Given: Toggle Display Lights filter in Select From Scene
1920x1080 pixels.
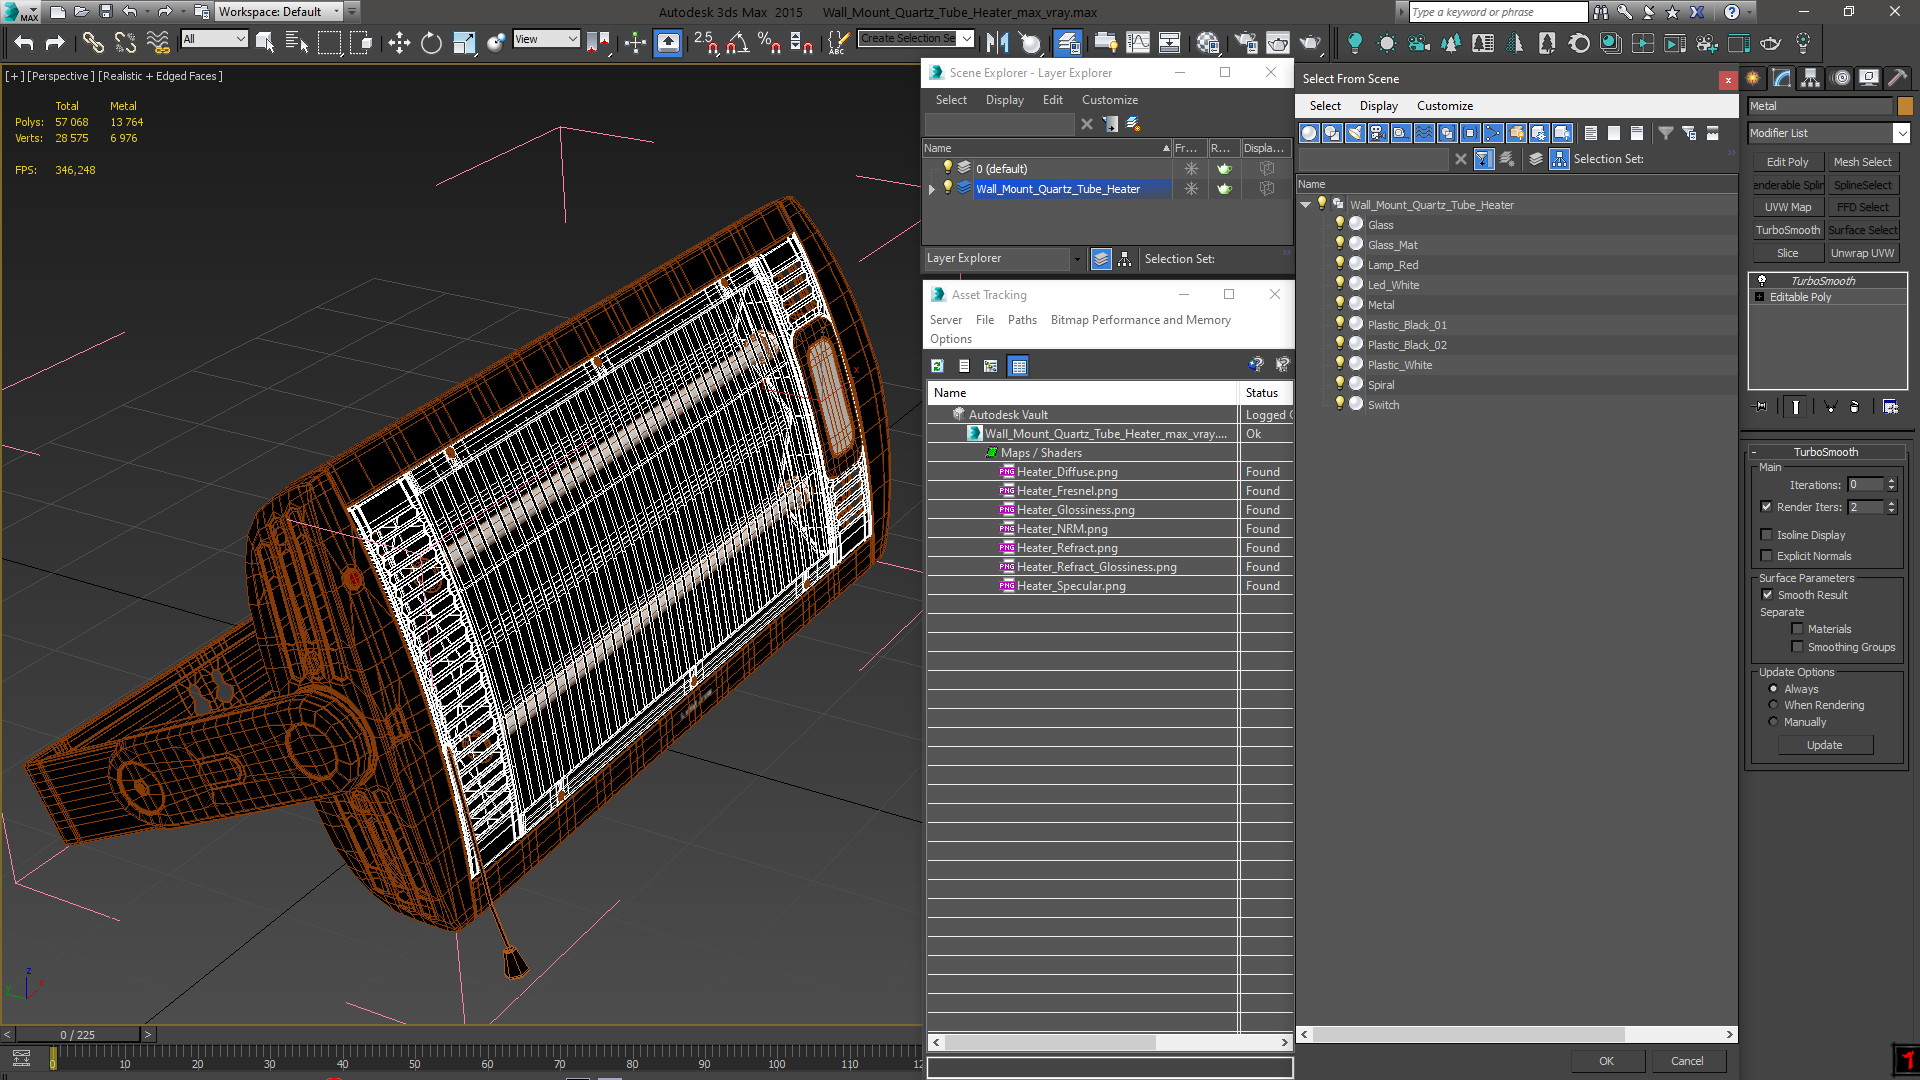Looking at the screenshot, I should click(x=1355, y=133).
